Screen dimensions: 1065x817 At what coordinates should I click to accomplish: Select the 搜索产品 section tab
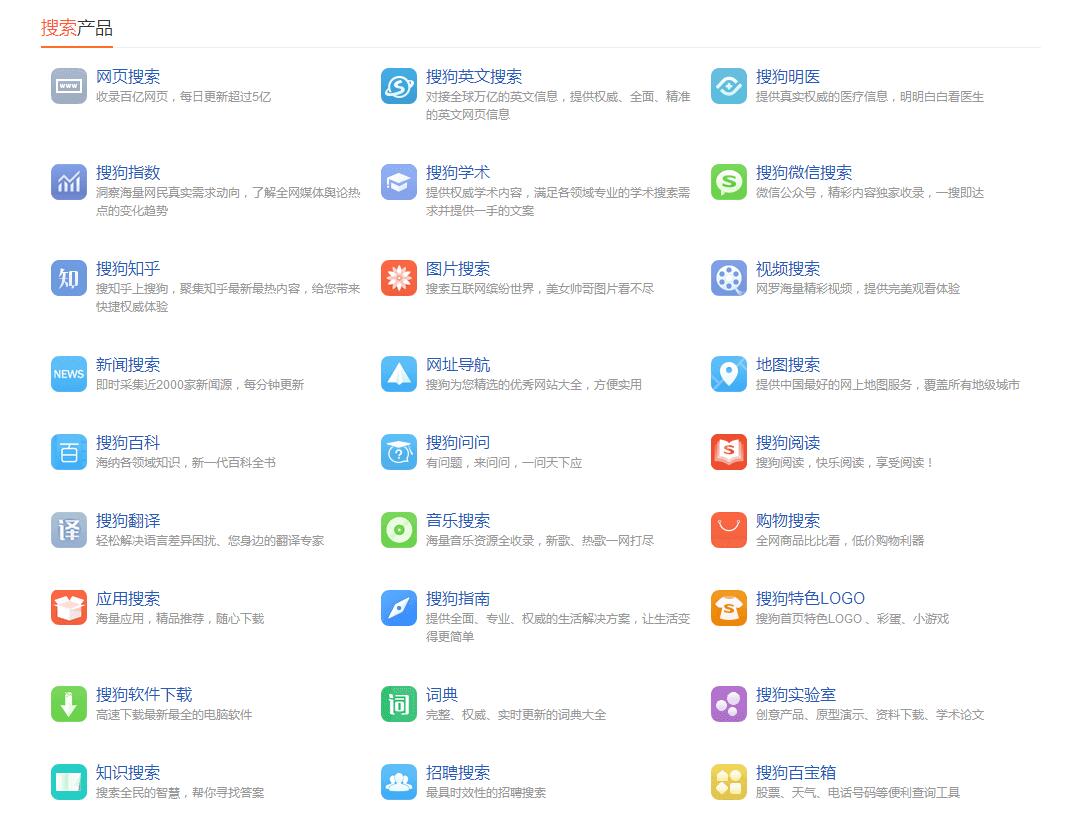coord(77,29)
